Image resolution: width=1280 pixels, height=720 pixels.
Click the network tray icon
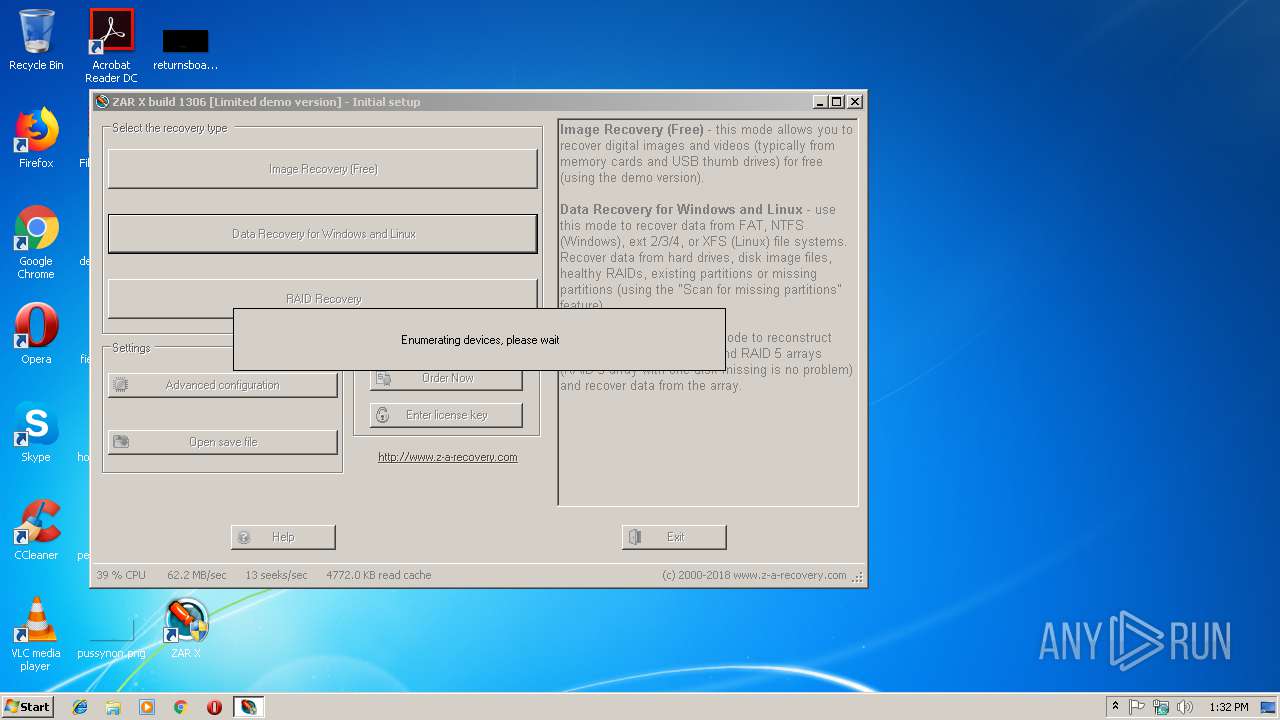(1161, 707)
